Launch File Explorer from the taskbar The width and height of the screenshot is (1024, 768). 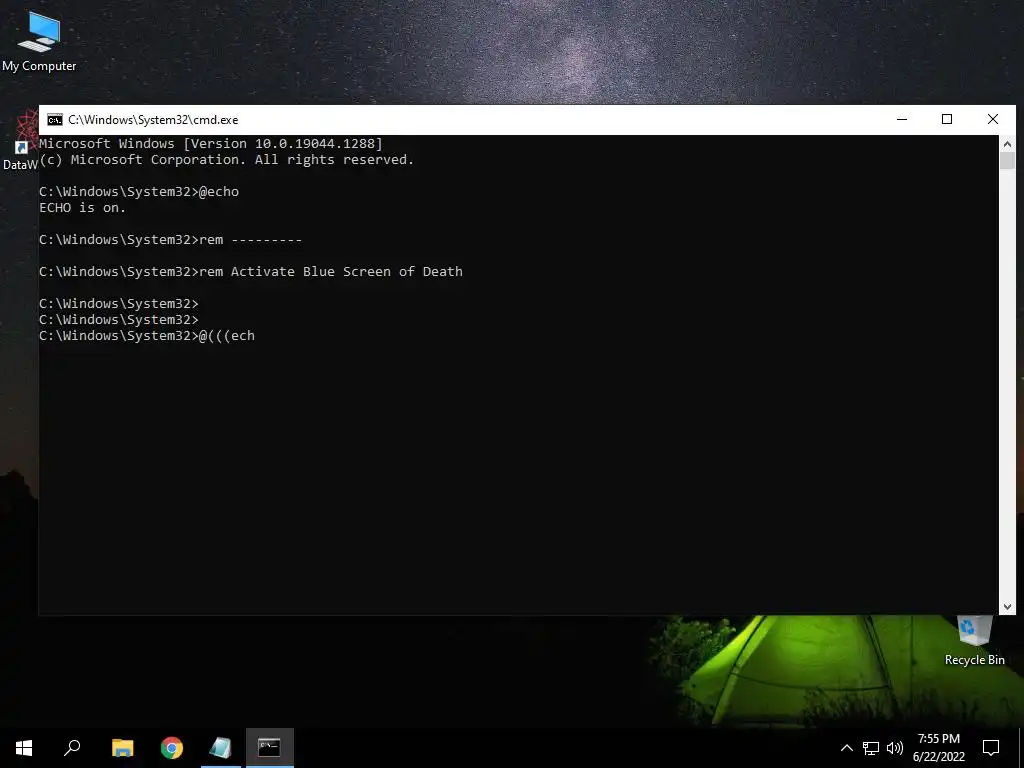(123, 748)
